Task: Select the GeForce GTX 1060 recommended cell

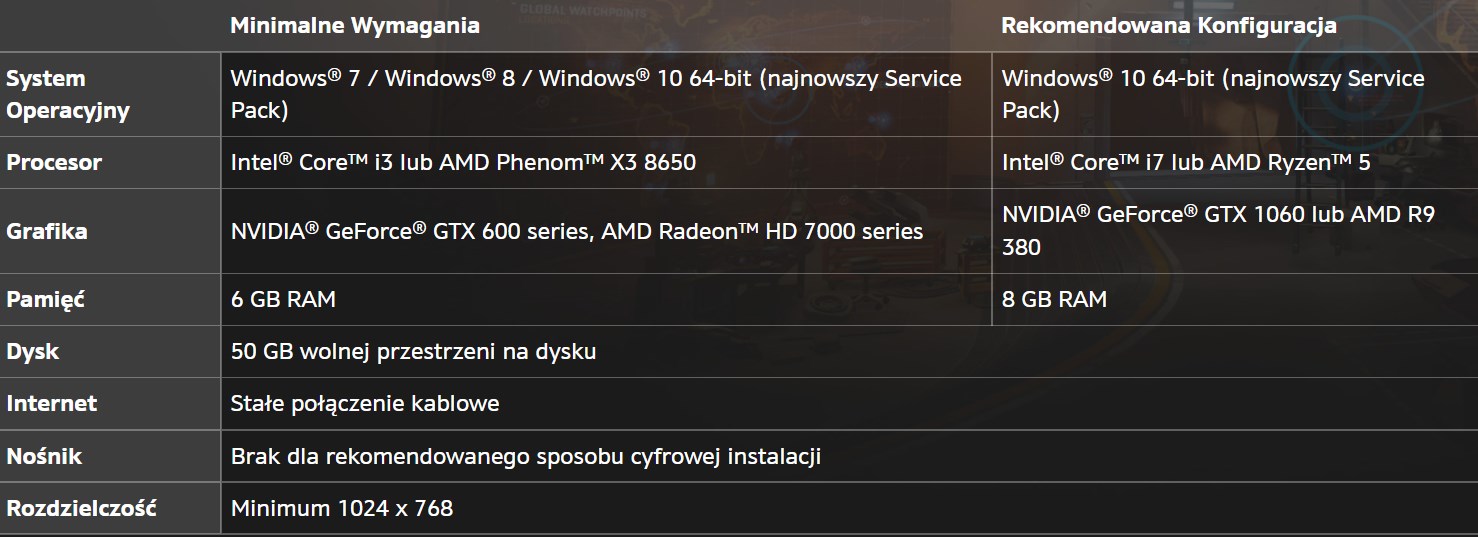Action: coord(1218,231)
